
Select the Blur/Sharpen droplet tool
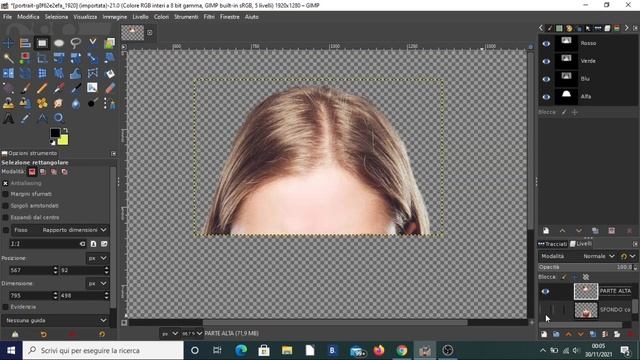click(x=76, y=104)
